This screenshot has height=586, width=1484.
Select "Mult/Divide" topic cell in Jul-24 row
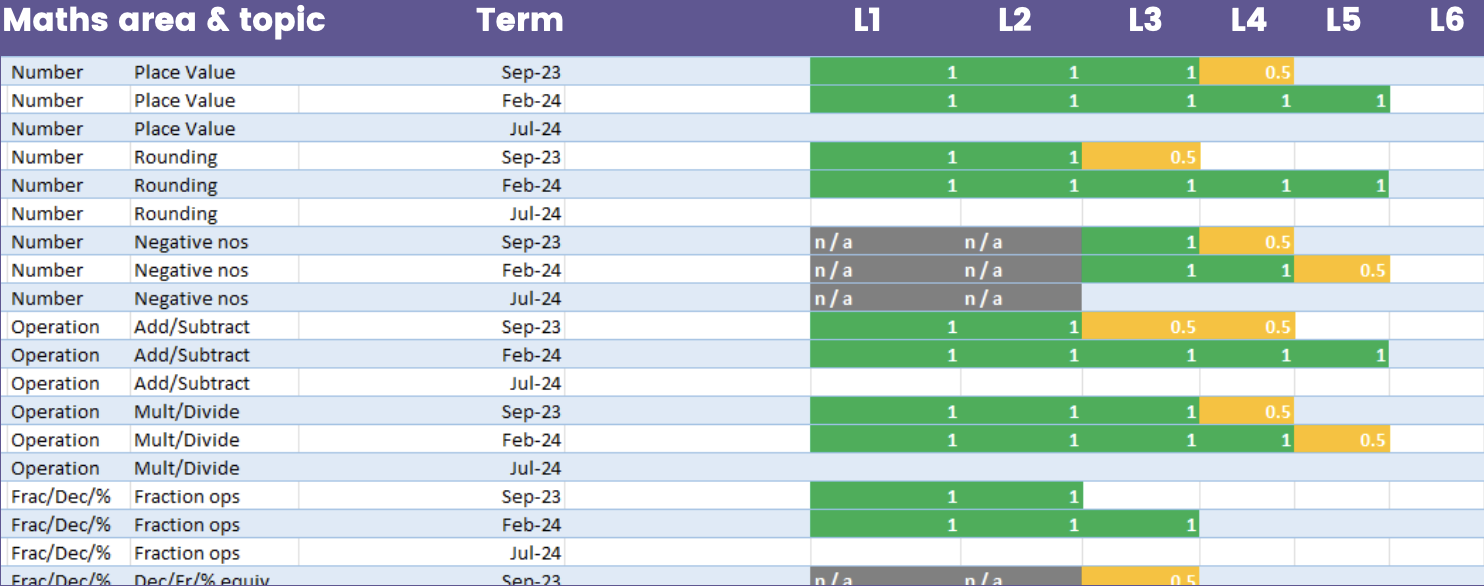pos(187,468)
